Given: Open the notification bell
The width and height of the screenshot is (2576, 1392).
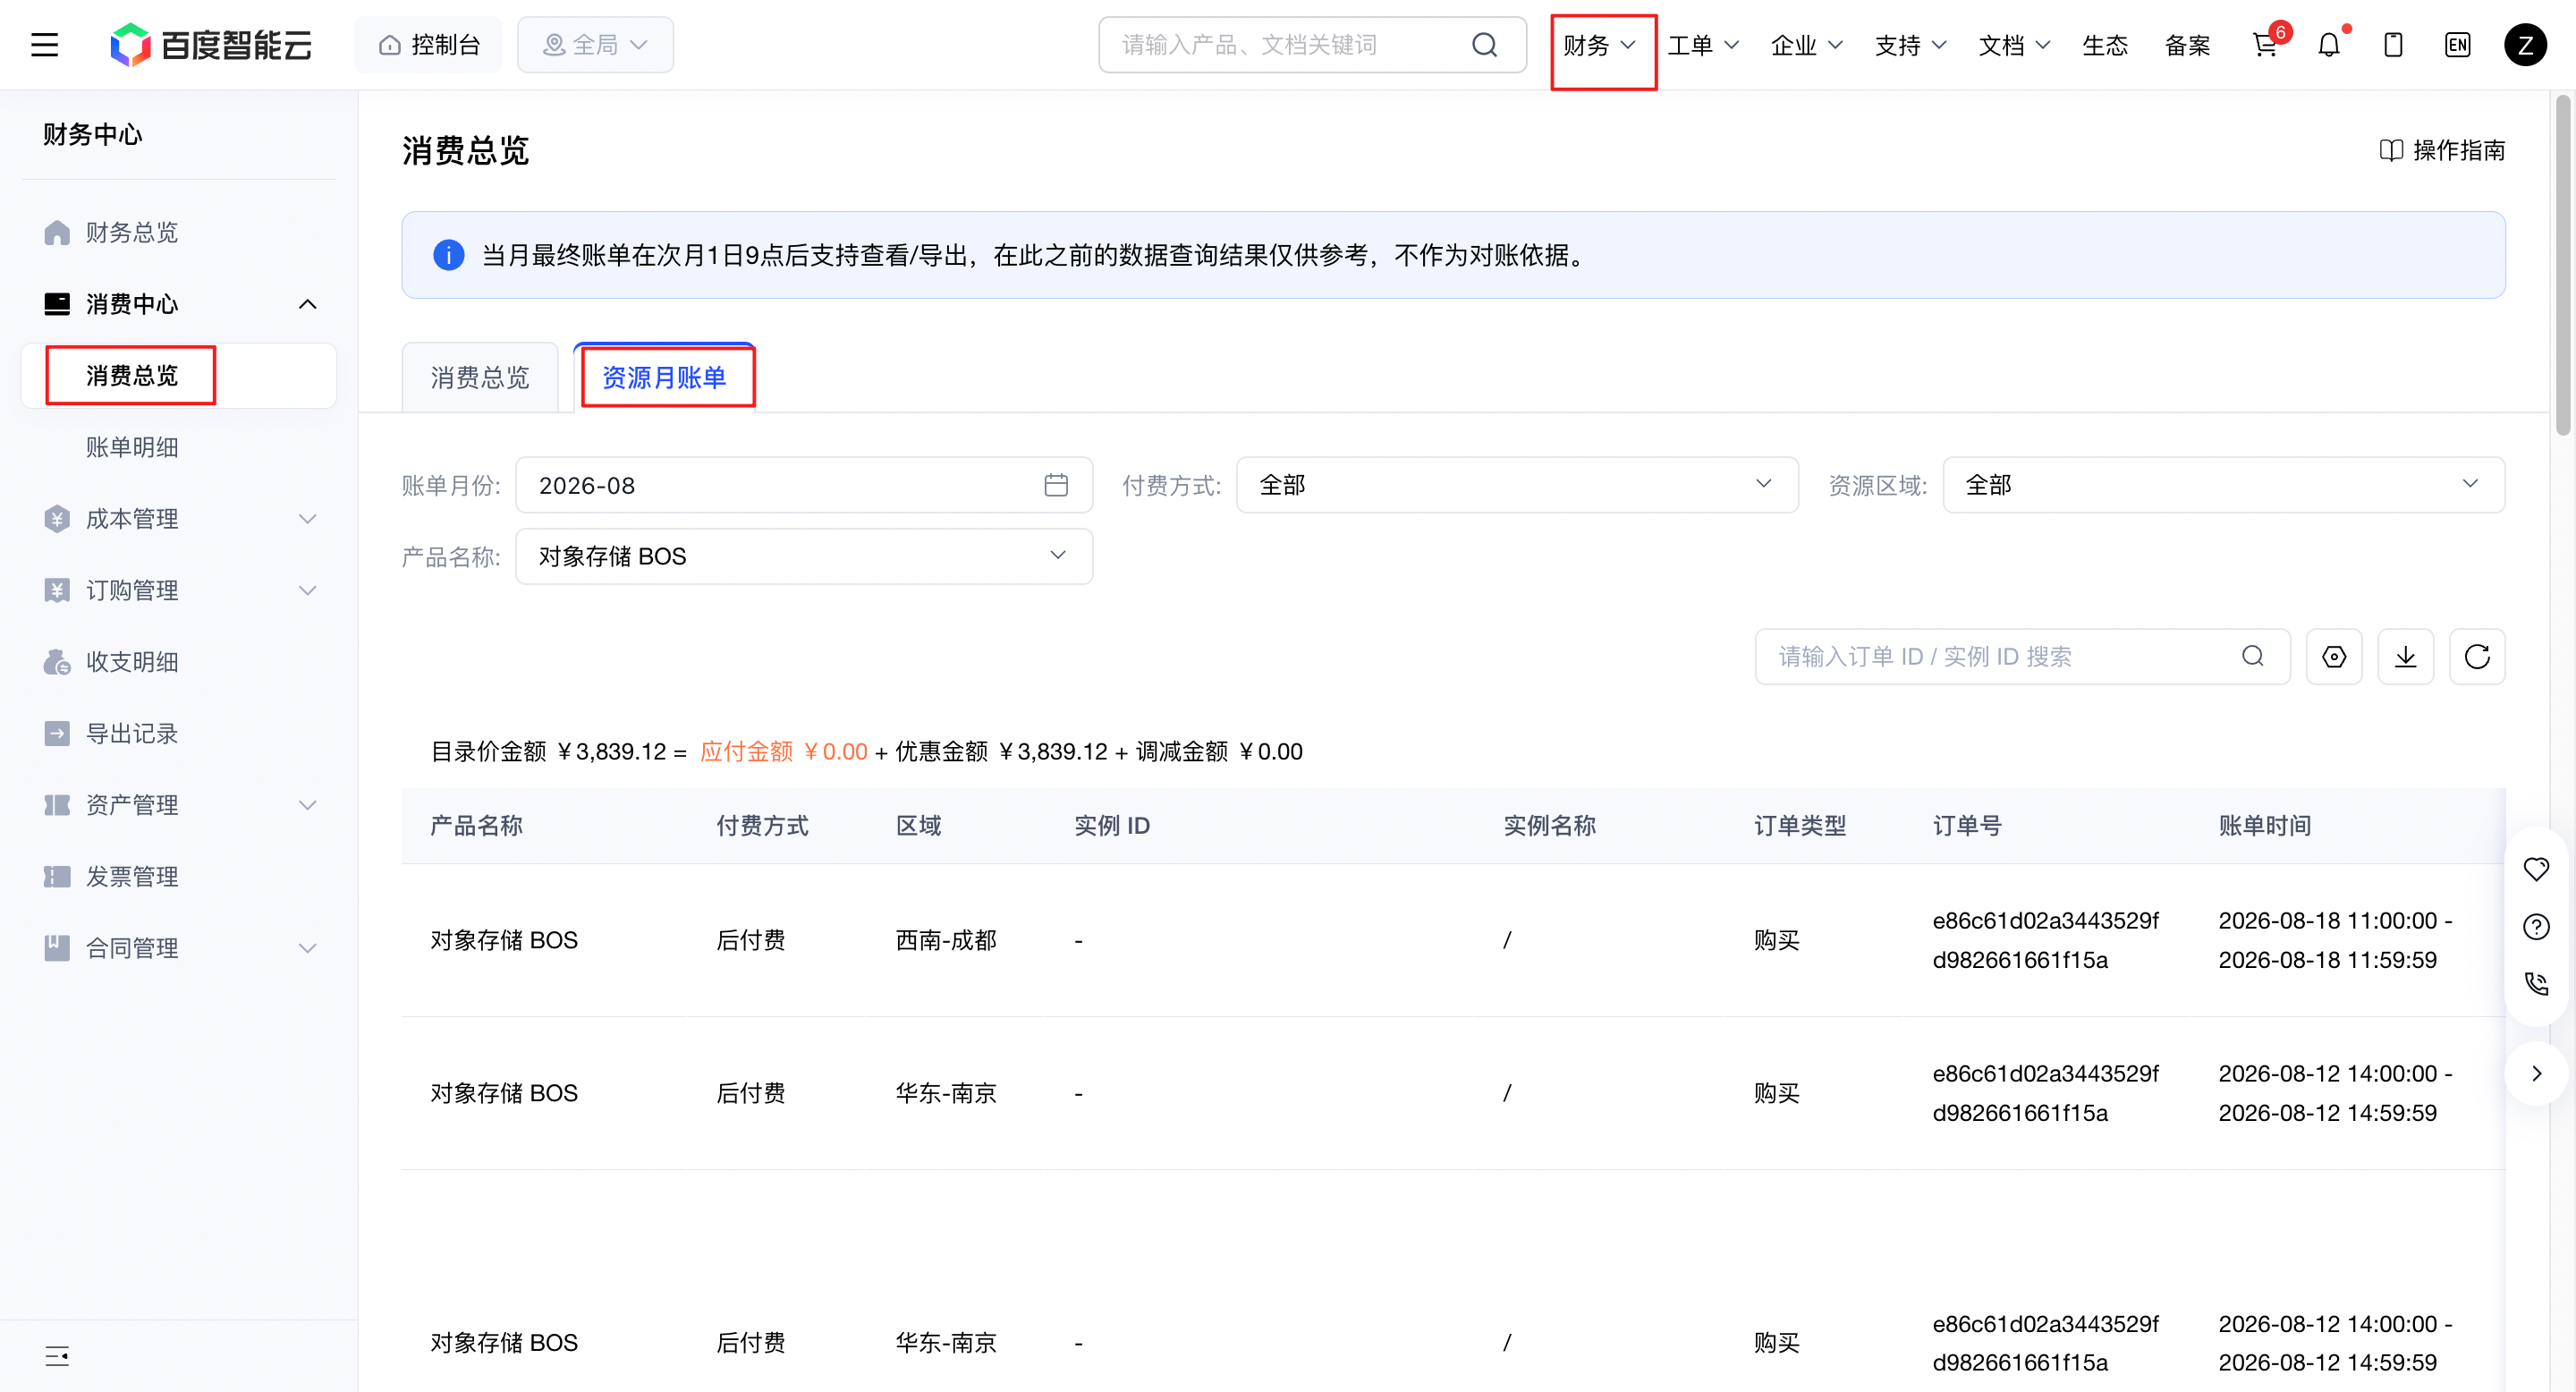Looking at the screenshot, I should coord(2329,45).
